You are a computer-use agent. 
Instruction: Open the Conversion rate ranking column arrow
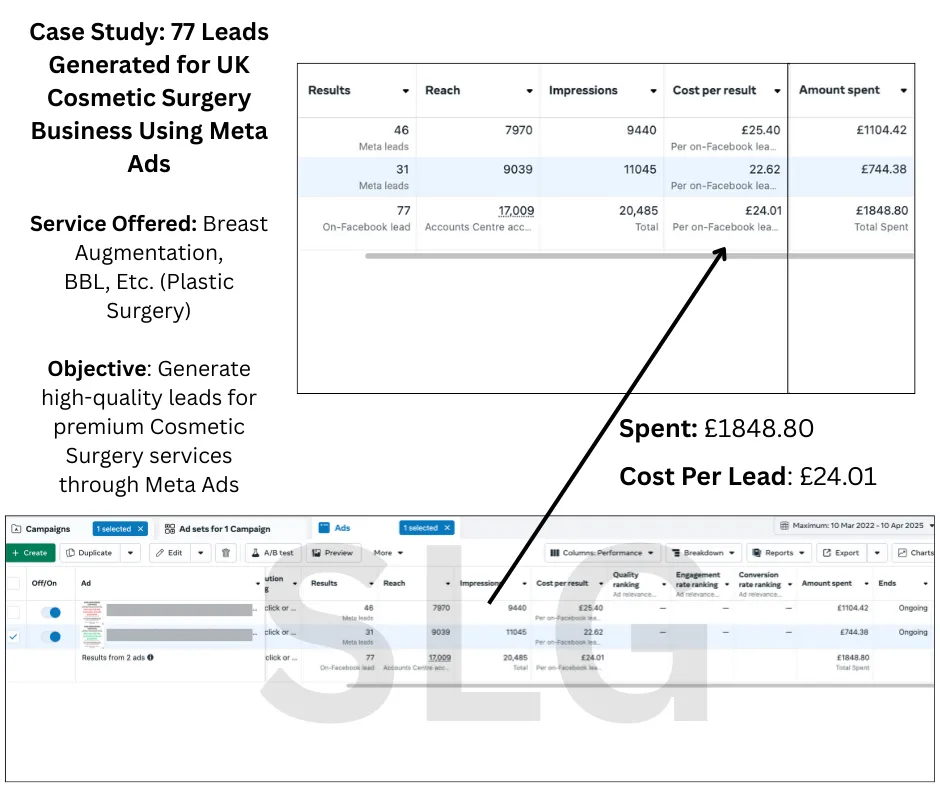coord(790,584)
